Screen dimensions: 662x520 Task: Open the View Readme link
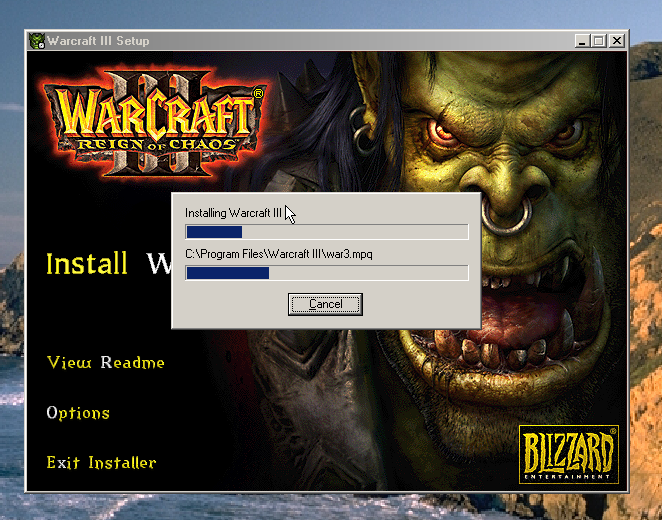(106, 363)
